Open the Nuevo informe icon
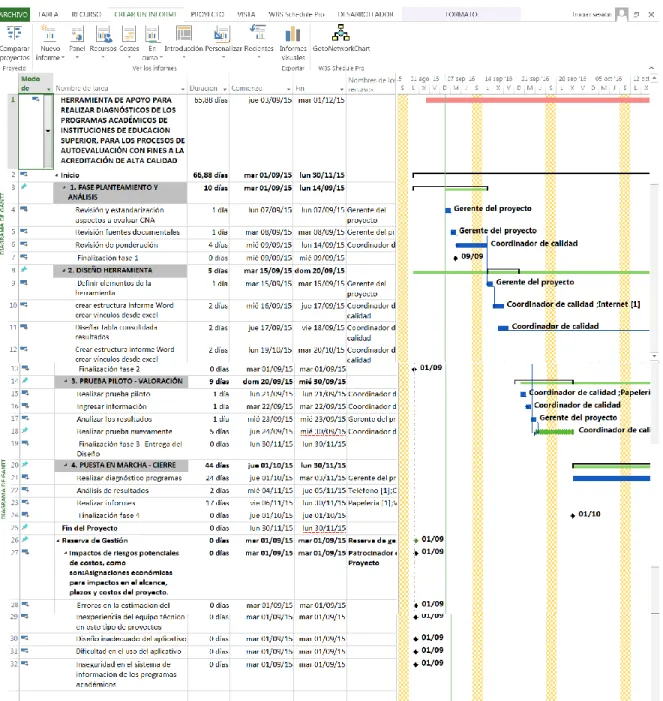 (49, 34)
